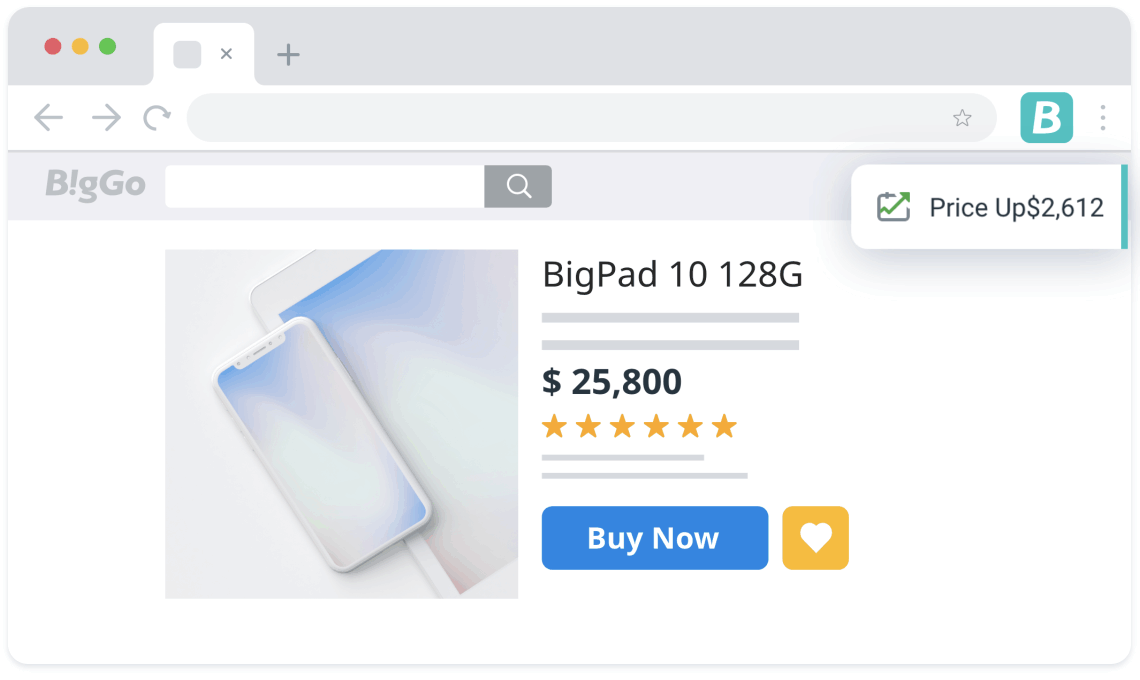Go forward with right arrow
Viewport: 1140px width, 680px height.
[106, 117]
